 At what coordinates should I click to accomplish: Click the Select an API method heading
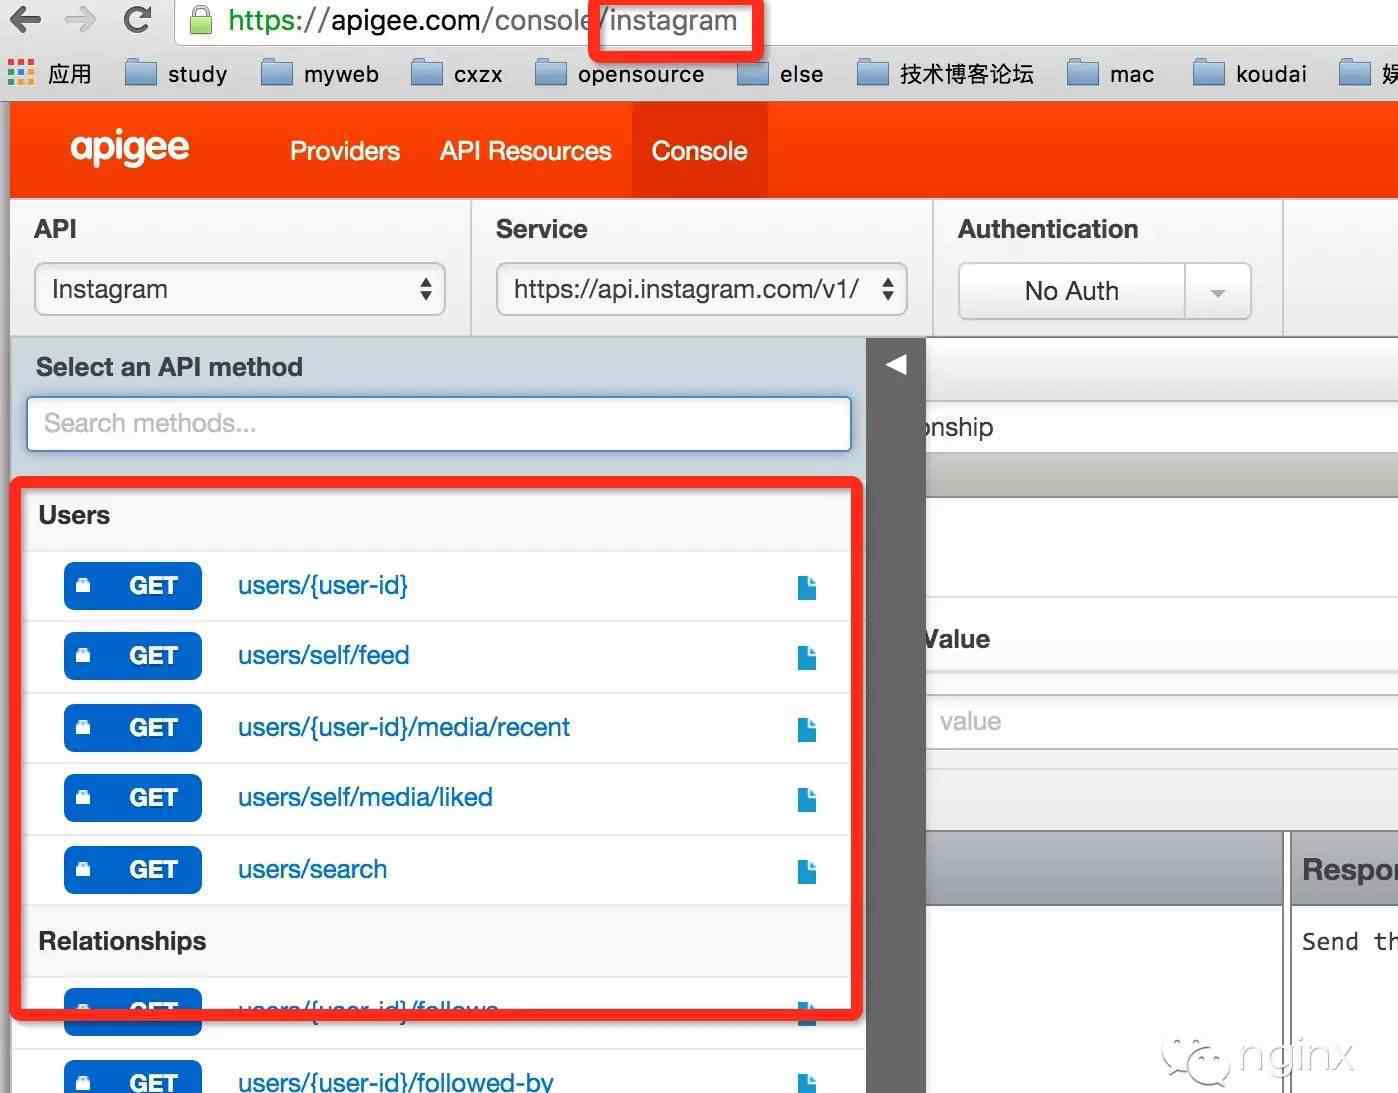click(169, 367)
